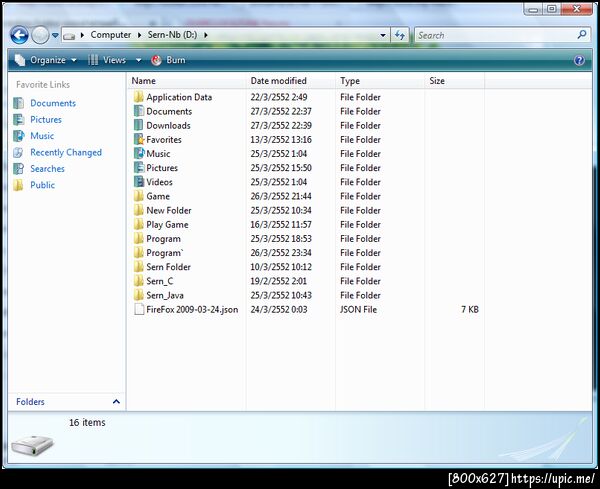Viewport: 600px width, 489px height.
Task: Click the drive icon in details pane
Action: 32,445
